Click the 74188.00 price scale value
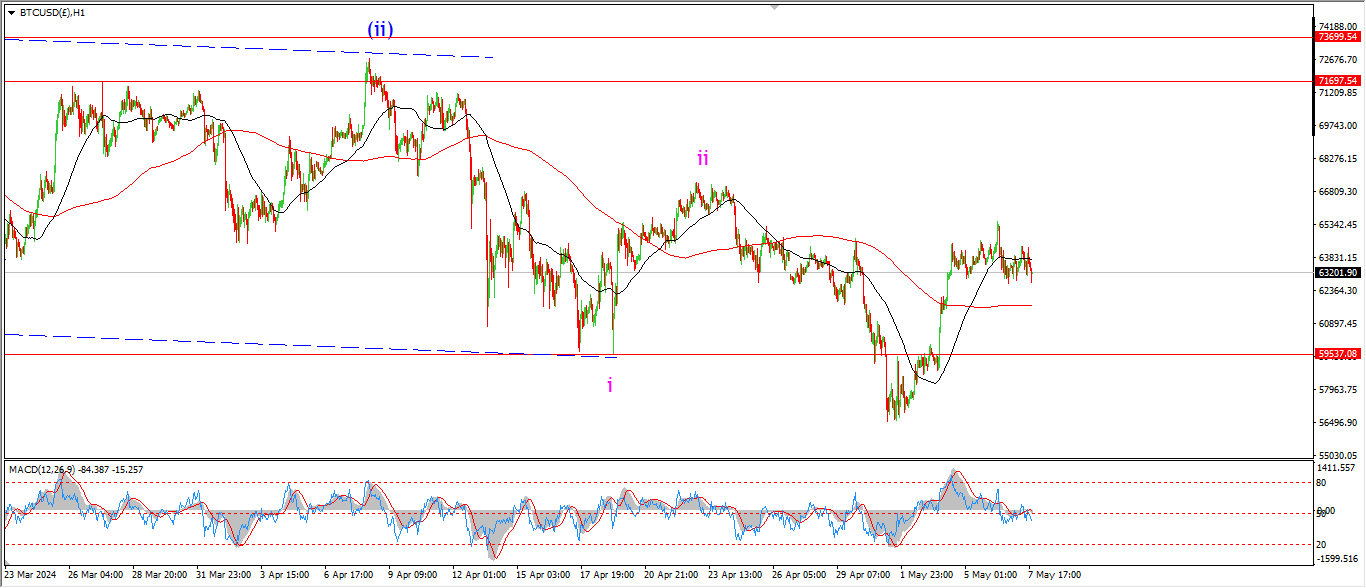 click(1338, 26)
